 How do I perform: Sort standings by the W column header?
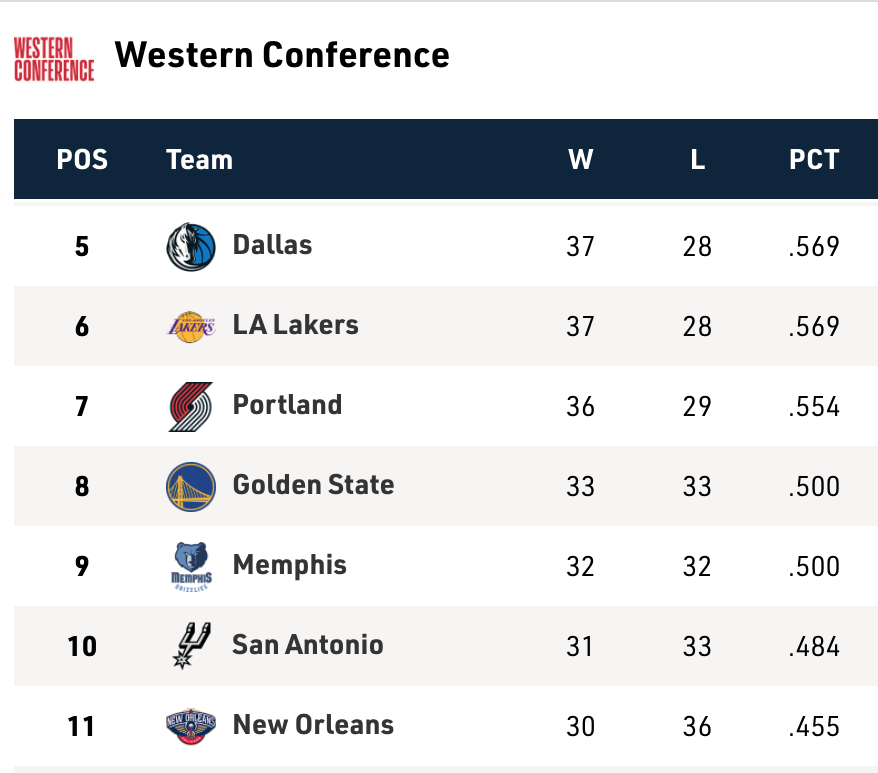pos(581,160)
